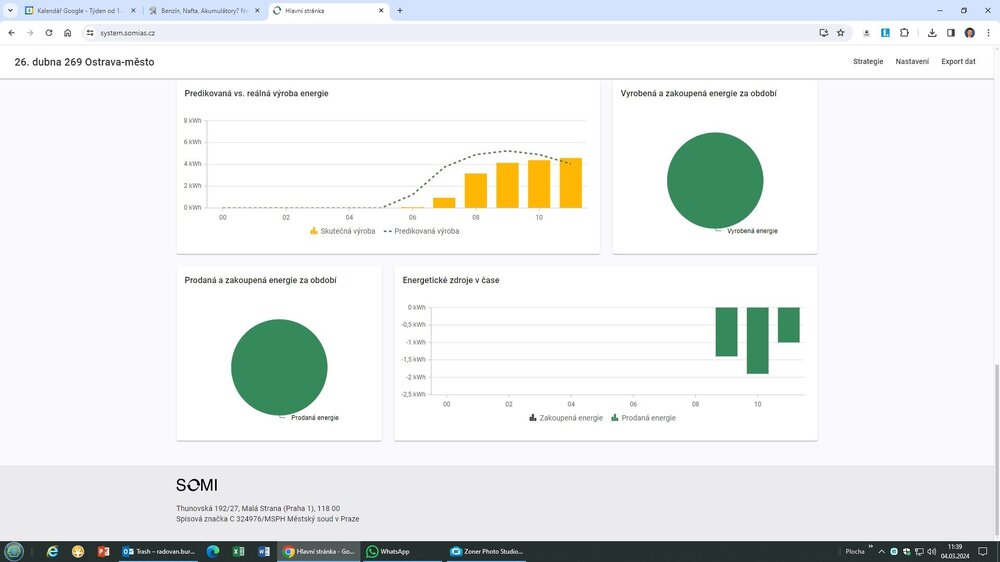This screenshot has height=562, width=1000.
Task: Click the Export dat button
Action: click(x=958, y=61)
